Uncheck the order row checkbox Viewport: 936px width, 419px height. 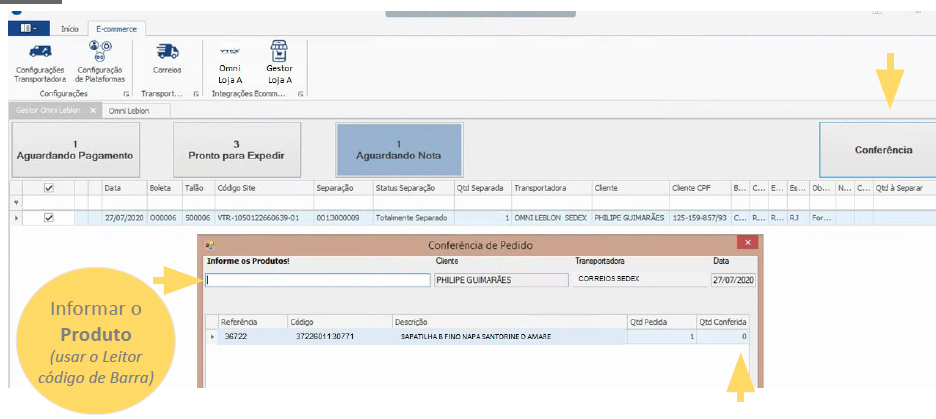[x=48, y=217]
